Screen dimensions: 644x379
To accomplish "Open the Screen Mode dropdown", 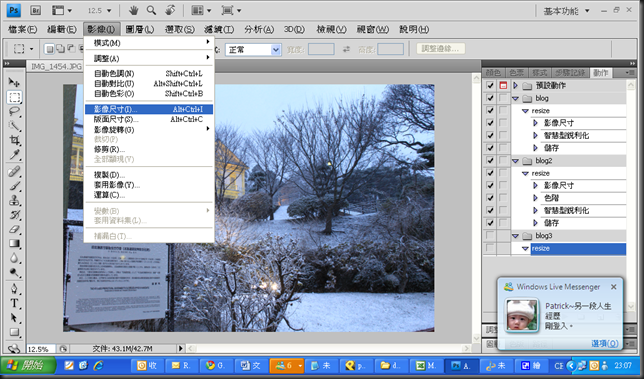I will (x=231, y=10).
